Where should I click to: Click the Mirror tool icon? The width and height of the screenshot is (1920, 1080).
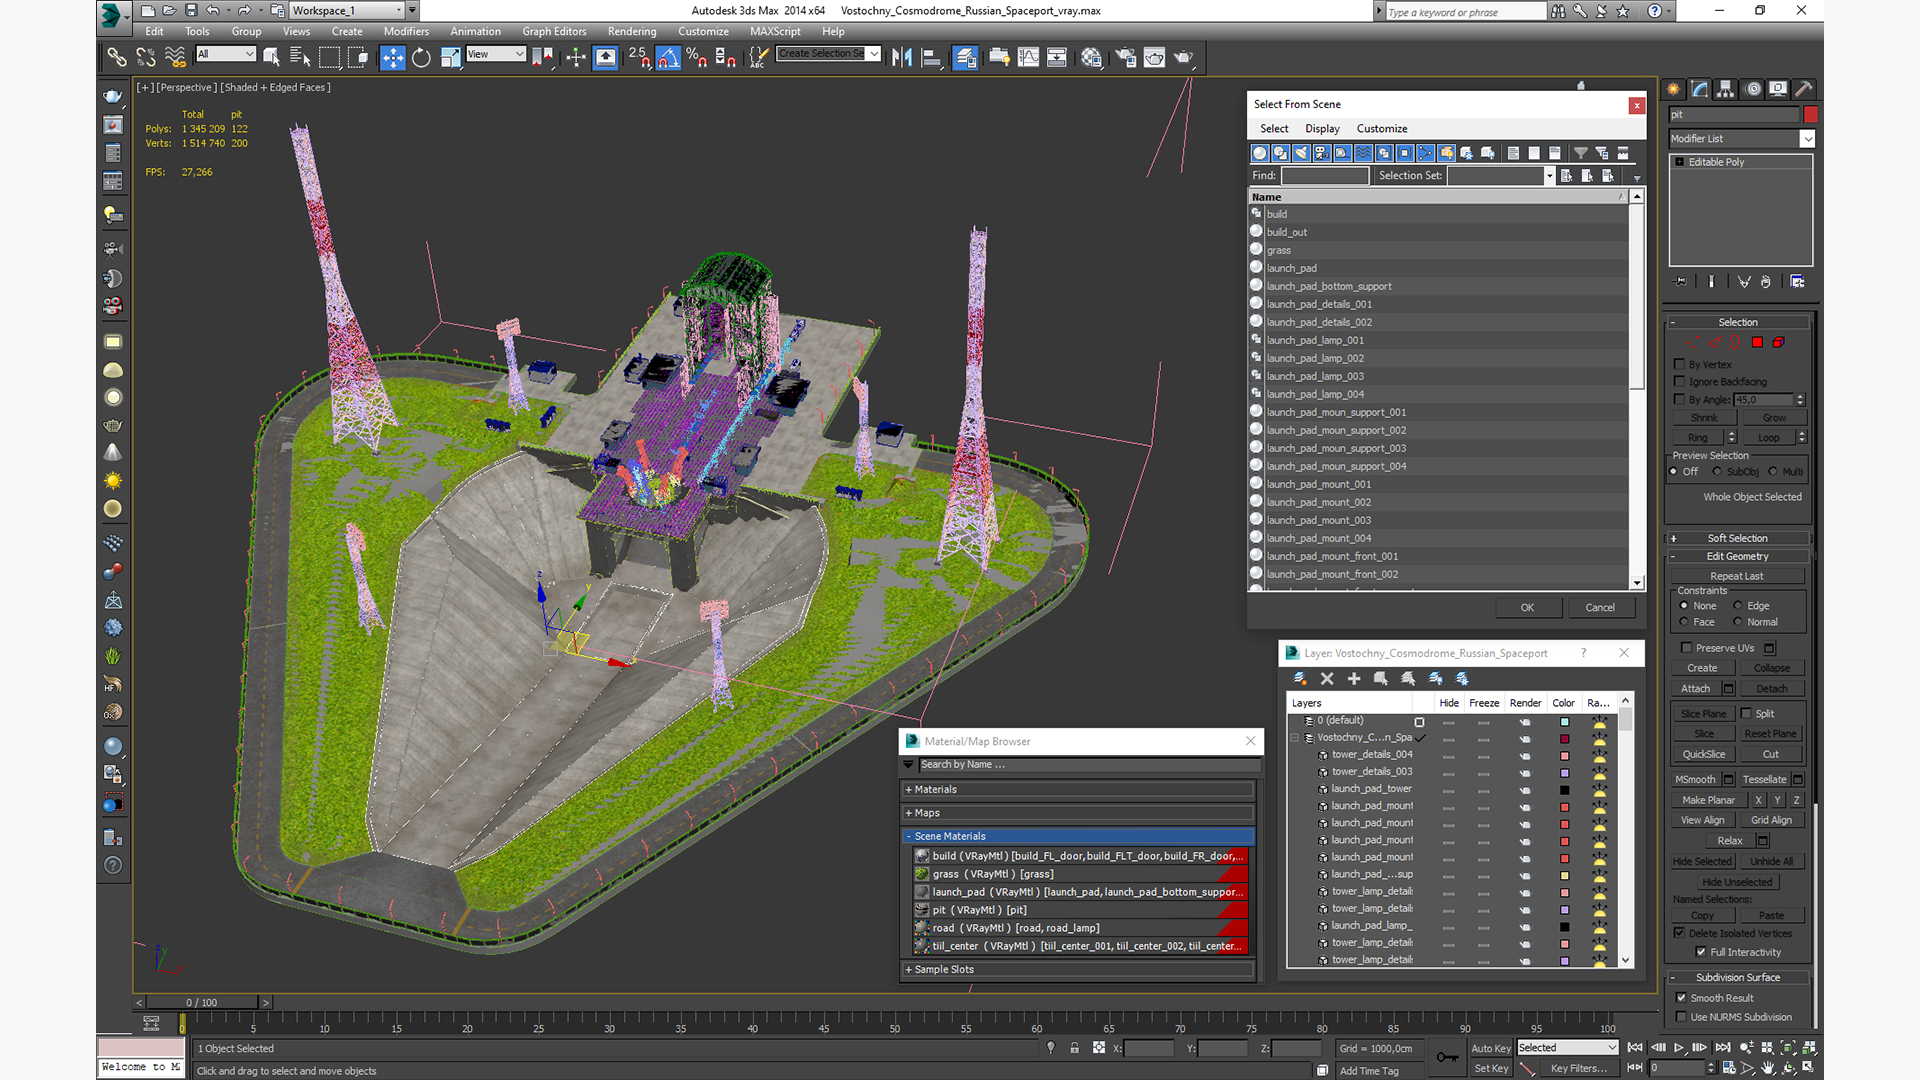pyautogui.click(x=901, y=57)
